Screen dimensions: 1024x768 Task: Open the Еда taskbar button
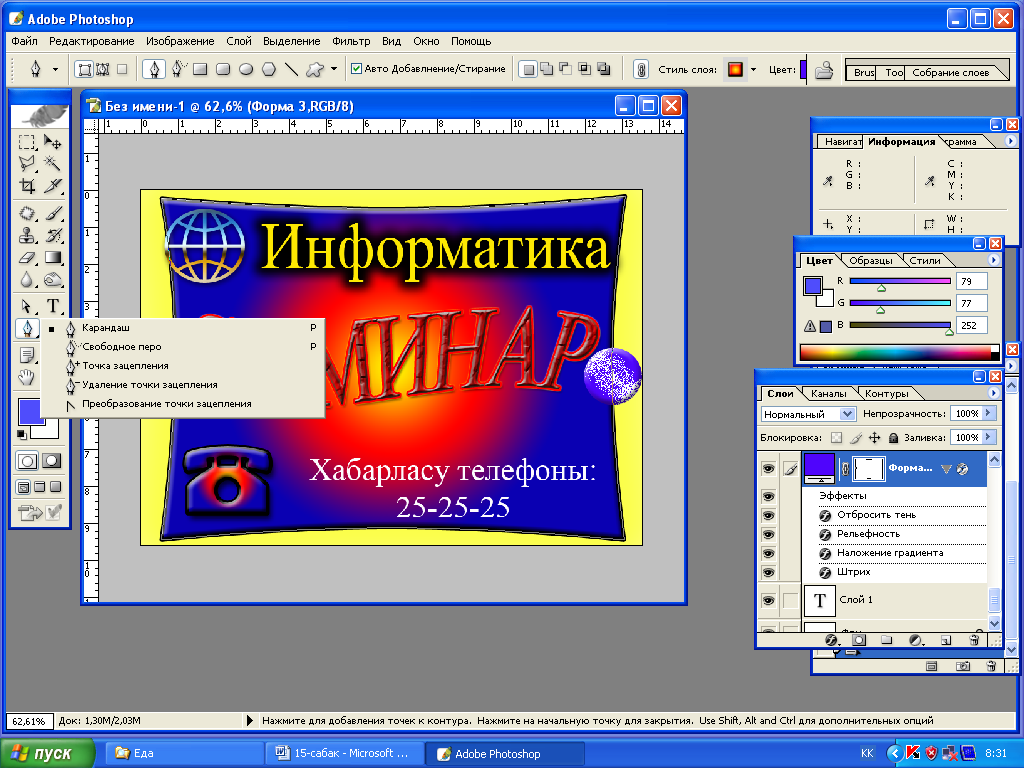pos(185,754)
